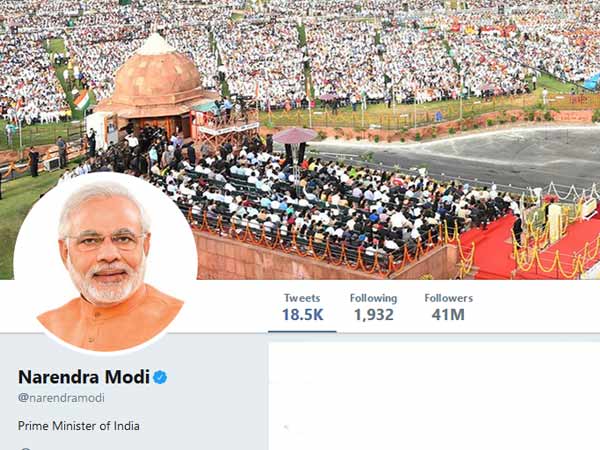Click the 41M followers count
The width and height of the screenshot is (600, 450).
pos(448,315)
